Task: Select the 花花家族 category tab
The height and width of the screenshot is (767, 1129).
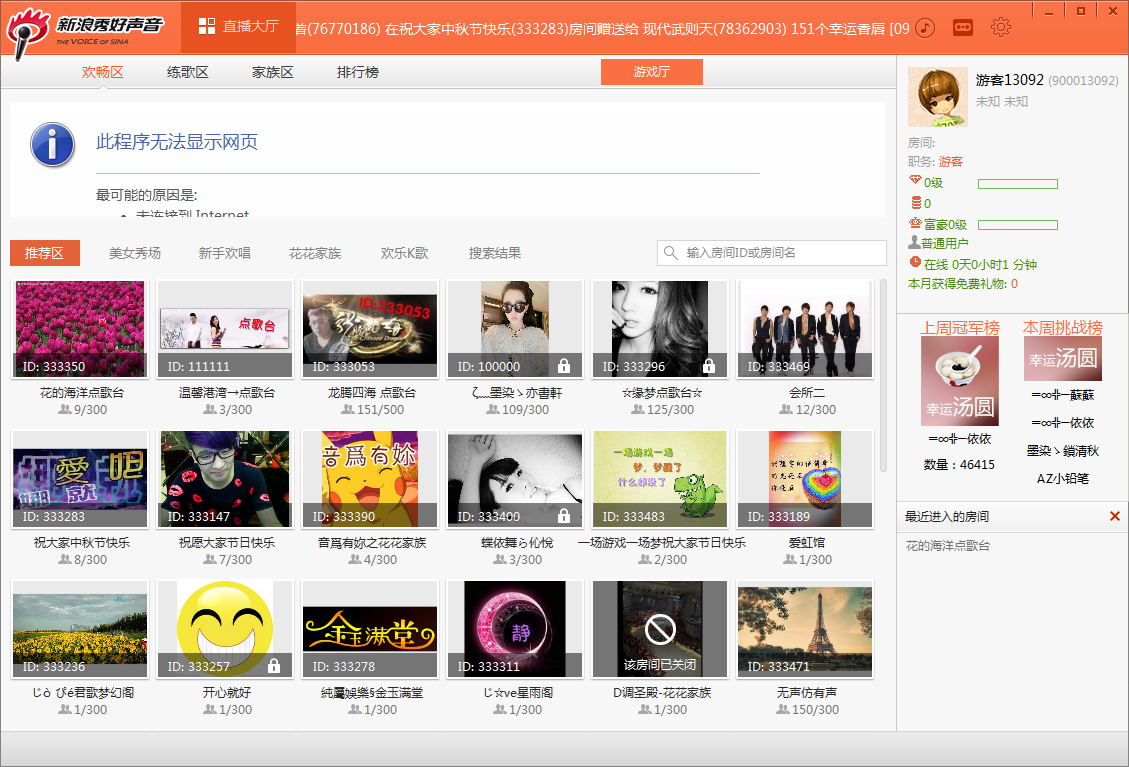Action: (x=315, y=253)
